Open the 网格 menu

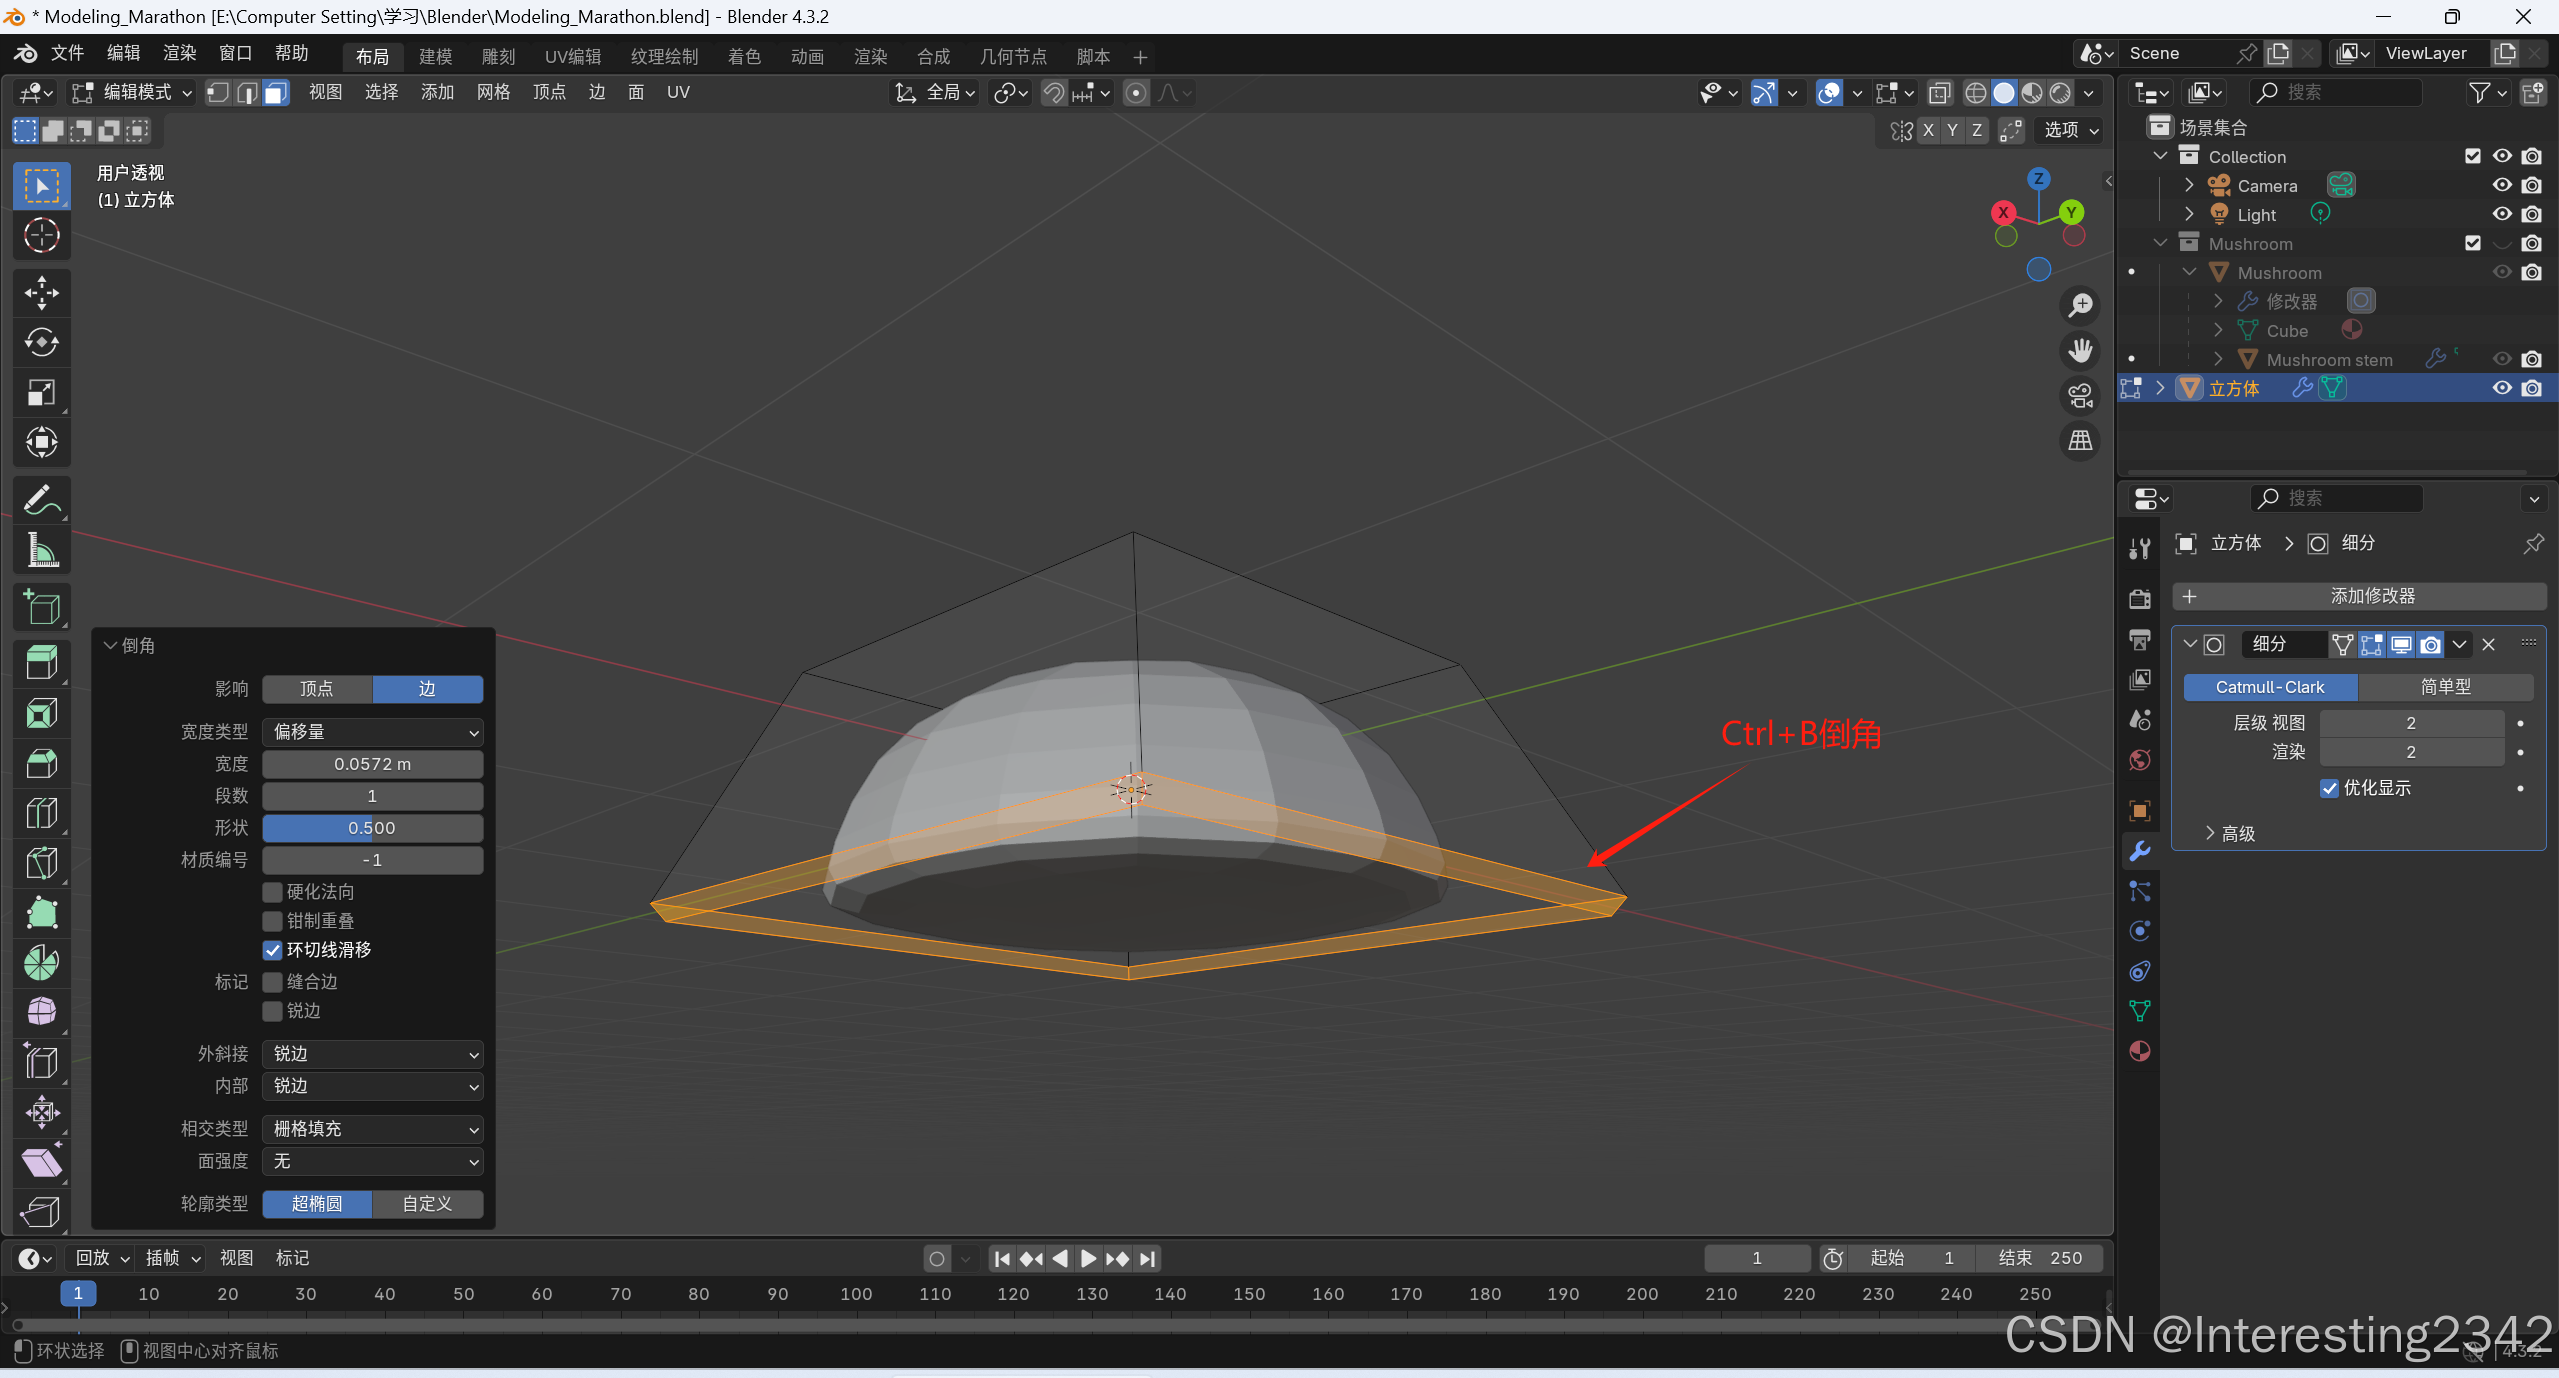point(493,93)
